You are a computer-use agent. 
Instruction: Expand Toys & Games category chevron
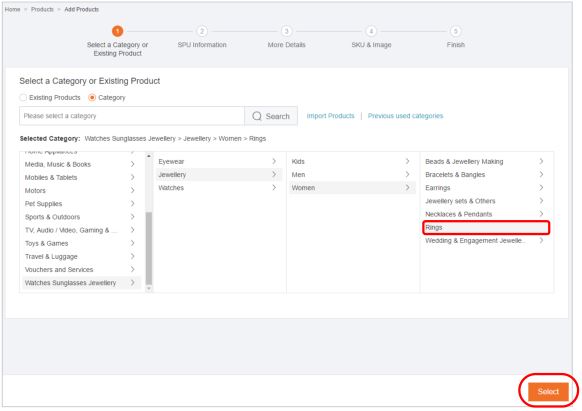[x=133, y=243]
